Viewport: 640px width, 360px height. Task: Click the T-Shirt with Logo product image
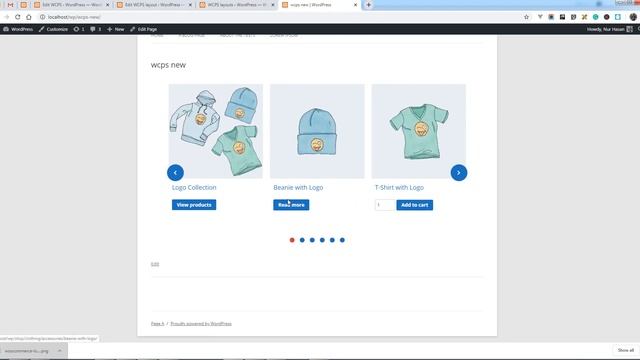pyautogui.click(x=418, y=131)
